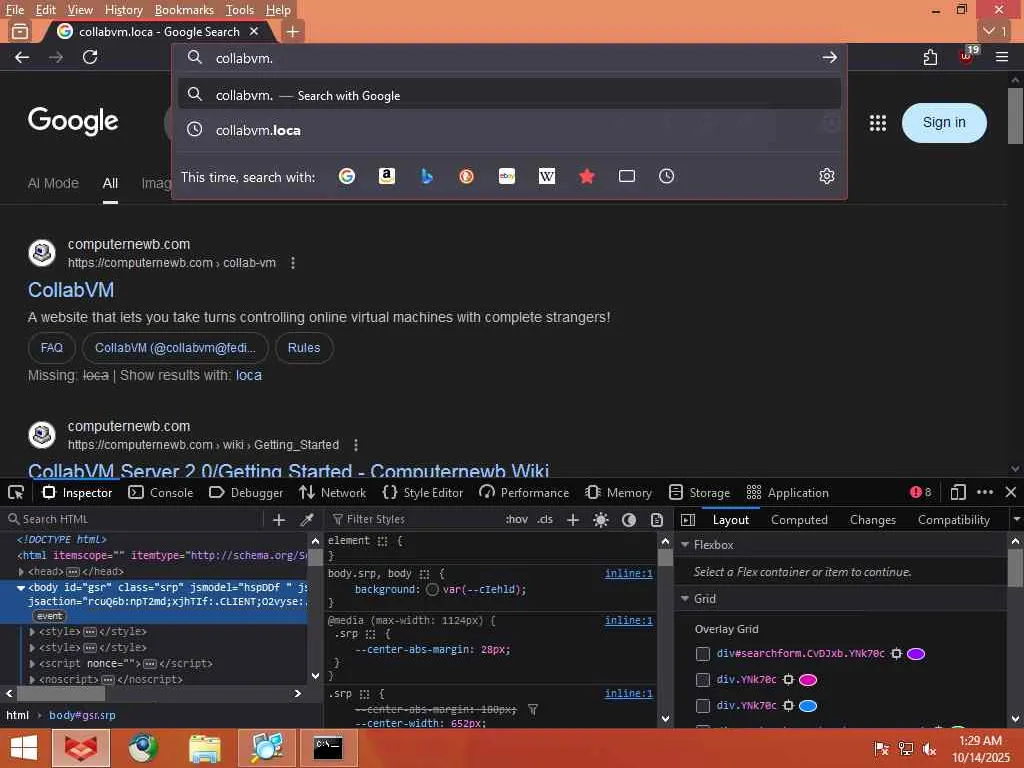The height and width of the screenshot is (768, 1024).
Task: Reload the current page
Action: tap(90, 57)
